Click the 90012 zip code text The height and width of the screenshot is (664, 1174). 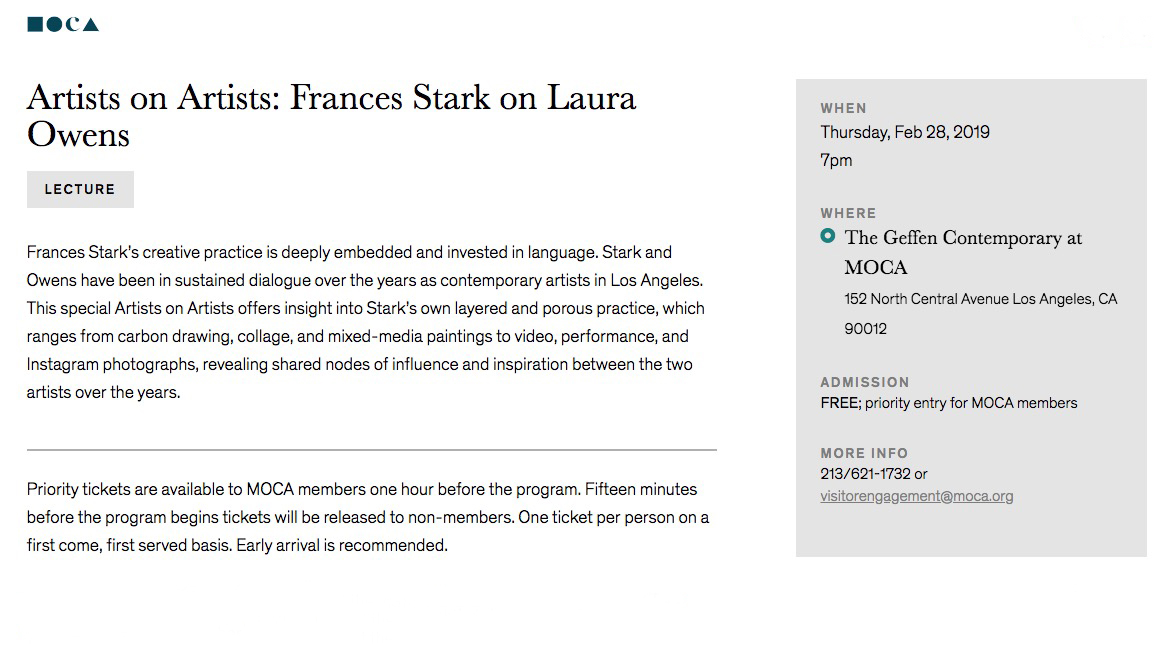click(x=866, y=329)
